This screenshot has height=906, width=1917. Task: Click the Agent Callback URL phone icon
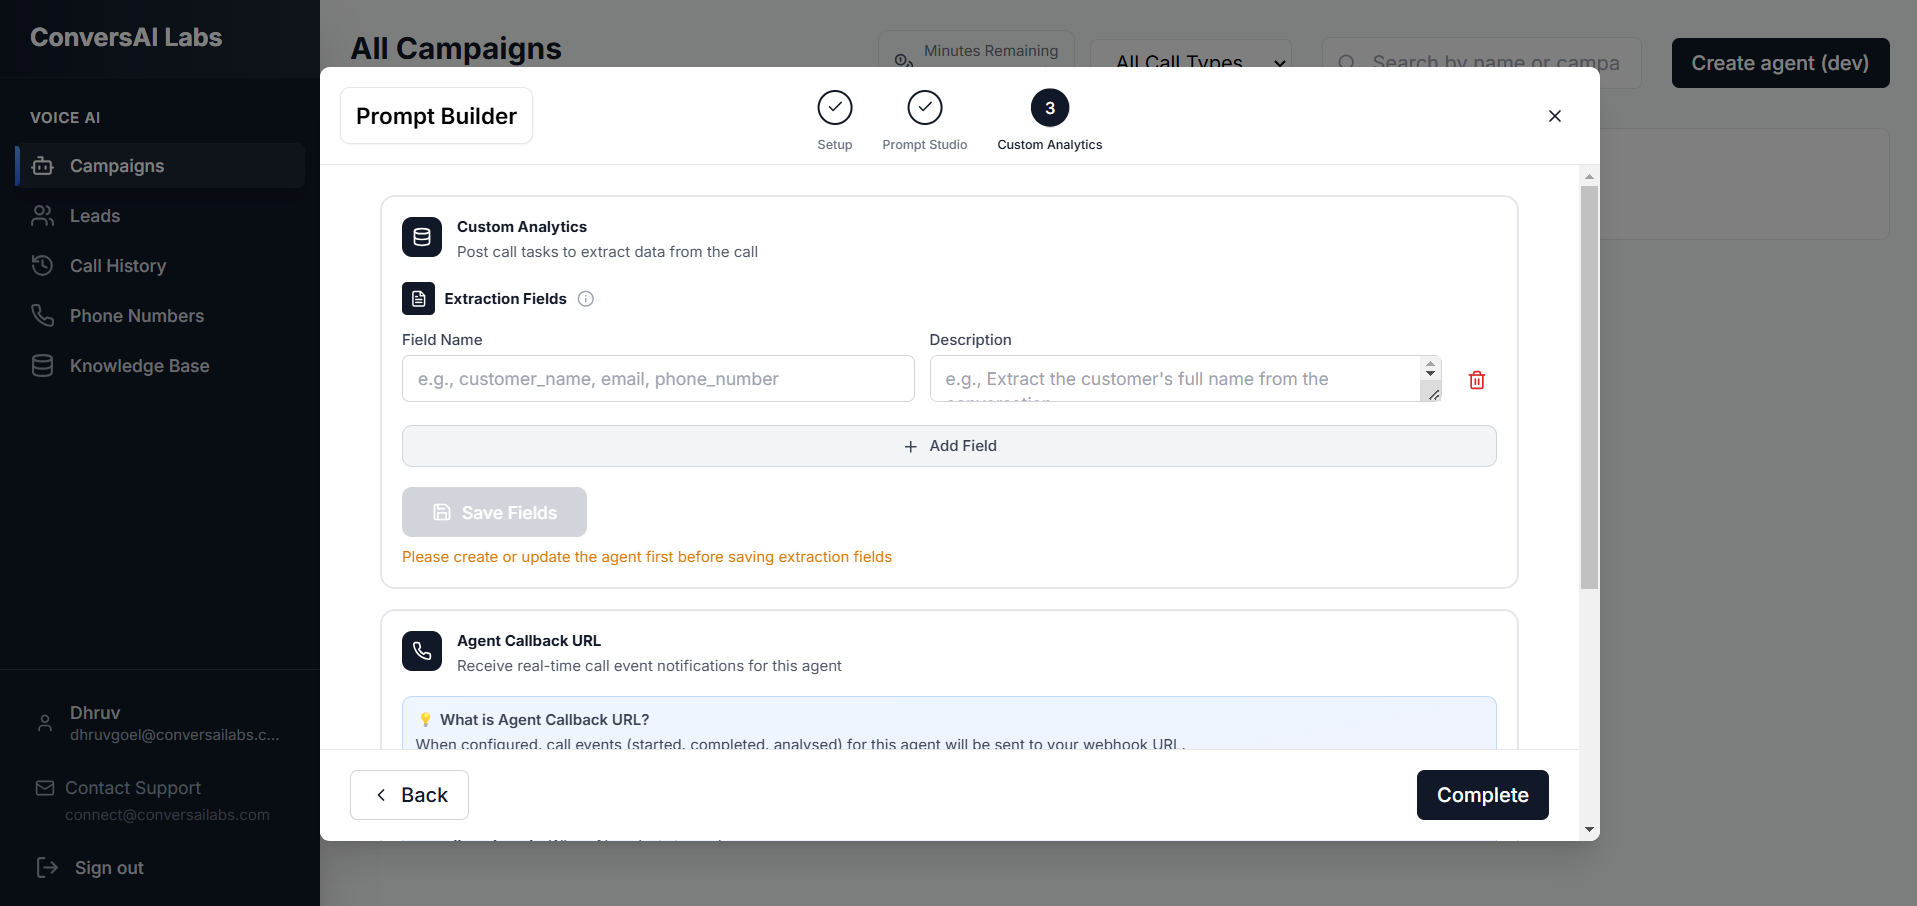coord(422,651)
